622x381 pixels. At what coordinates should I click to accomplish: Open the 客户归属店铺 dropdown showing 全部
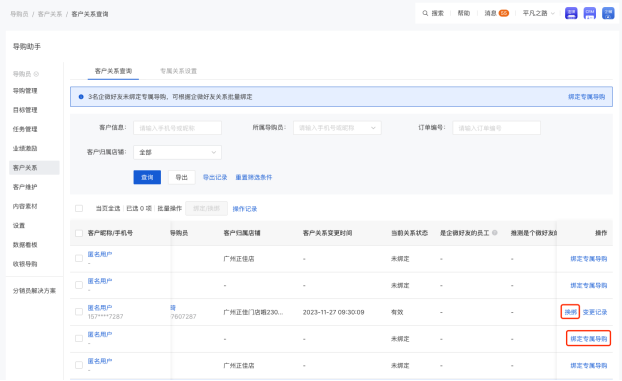pyautogui.click(x=177, y=152)
